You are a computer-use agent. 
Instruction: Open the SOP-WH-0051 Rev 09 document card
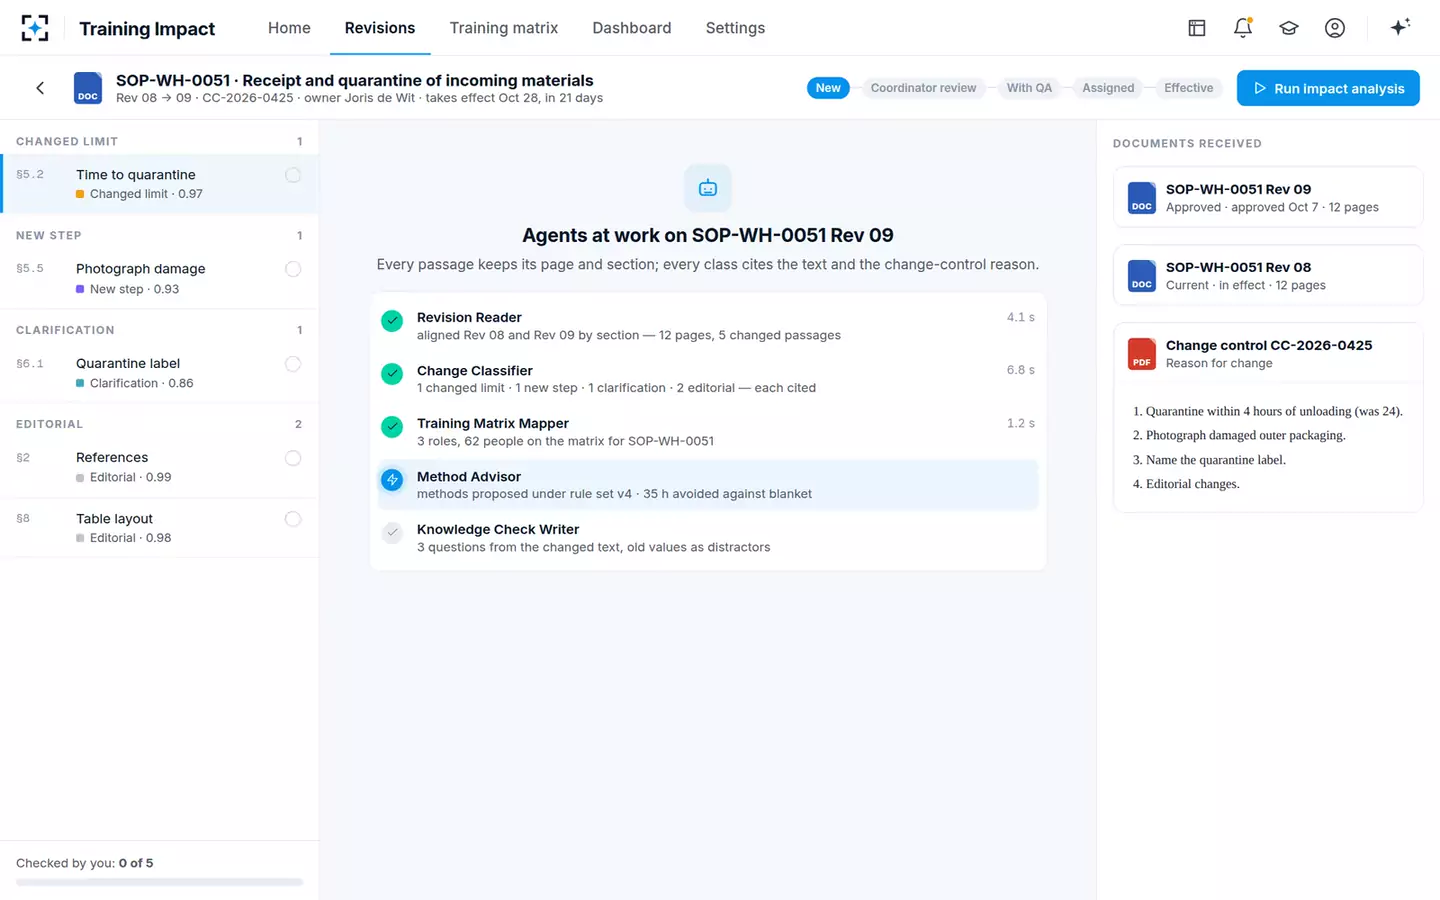point(1268,197)
